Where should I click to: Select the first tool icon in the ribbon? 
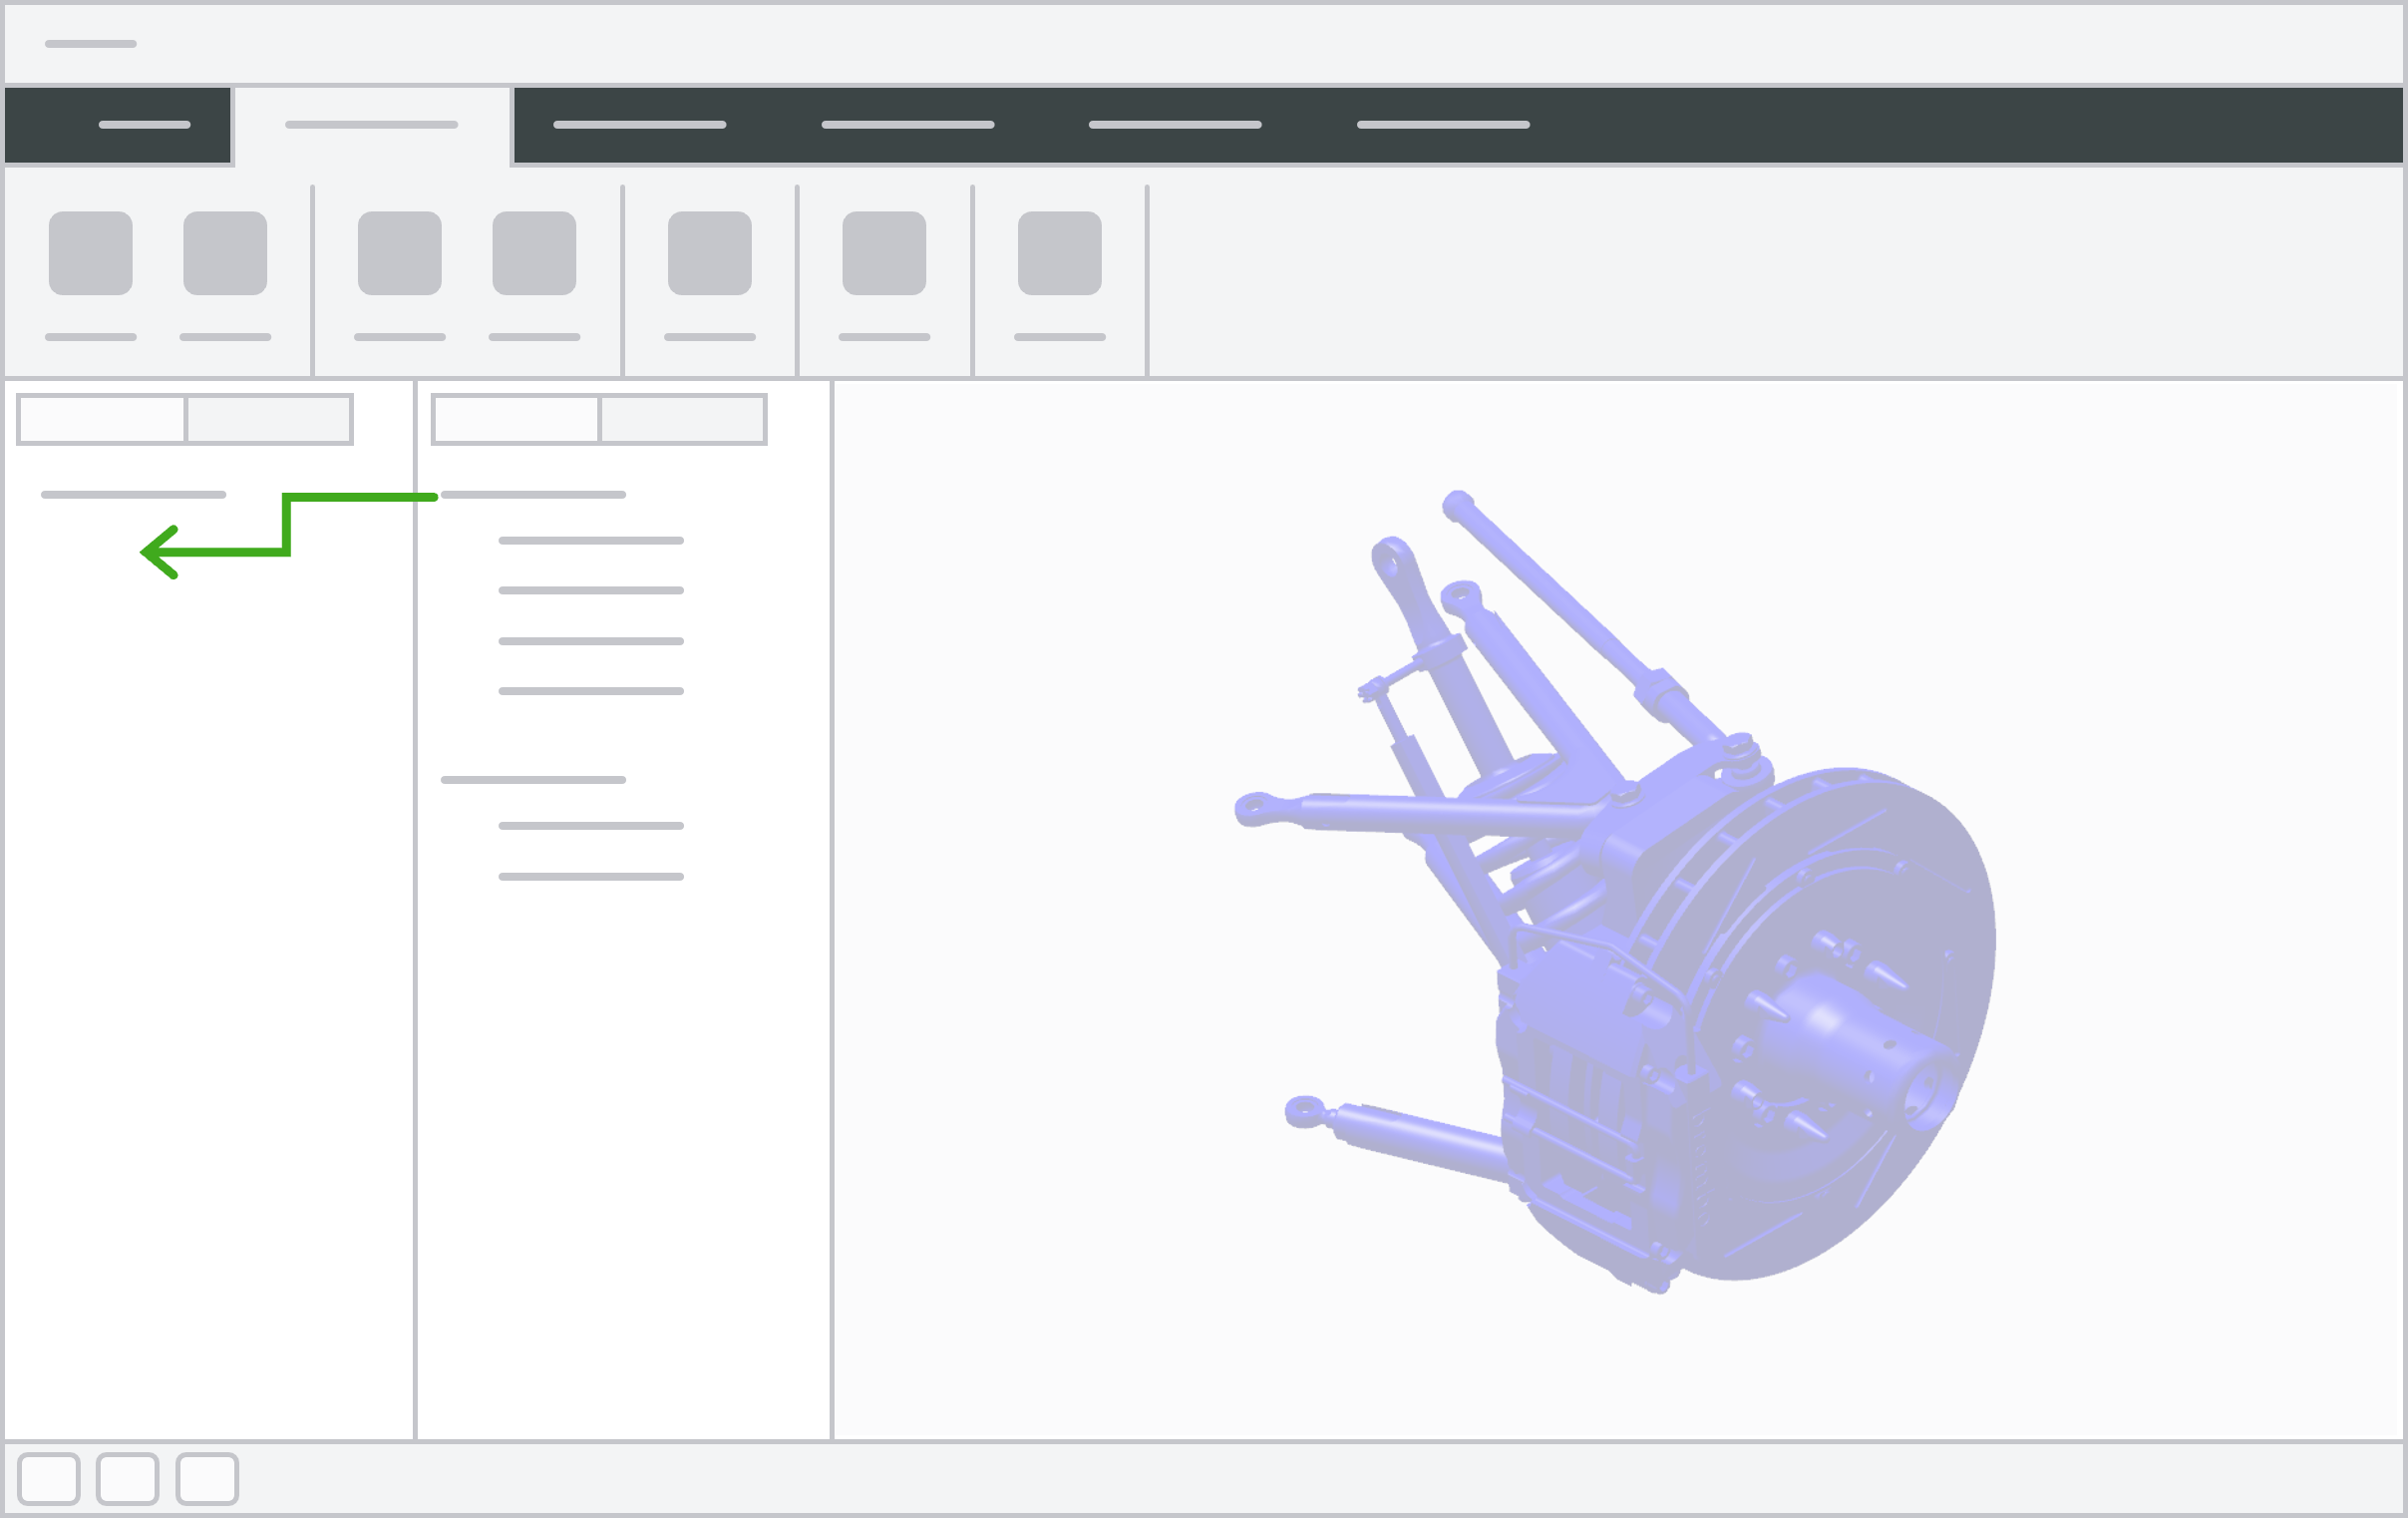(x=90, y=253)
